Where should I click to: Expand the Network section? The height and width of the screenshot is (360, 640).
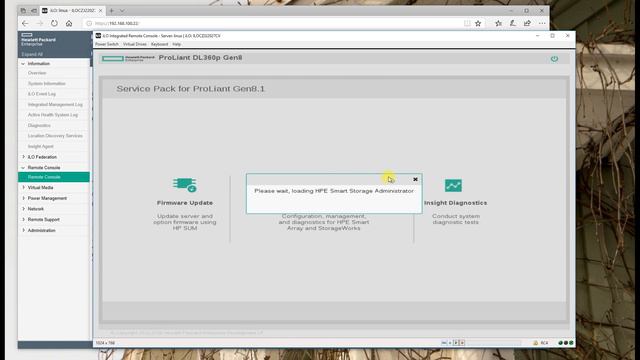tap(23, 209)
